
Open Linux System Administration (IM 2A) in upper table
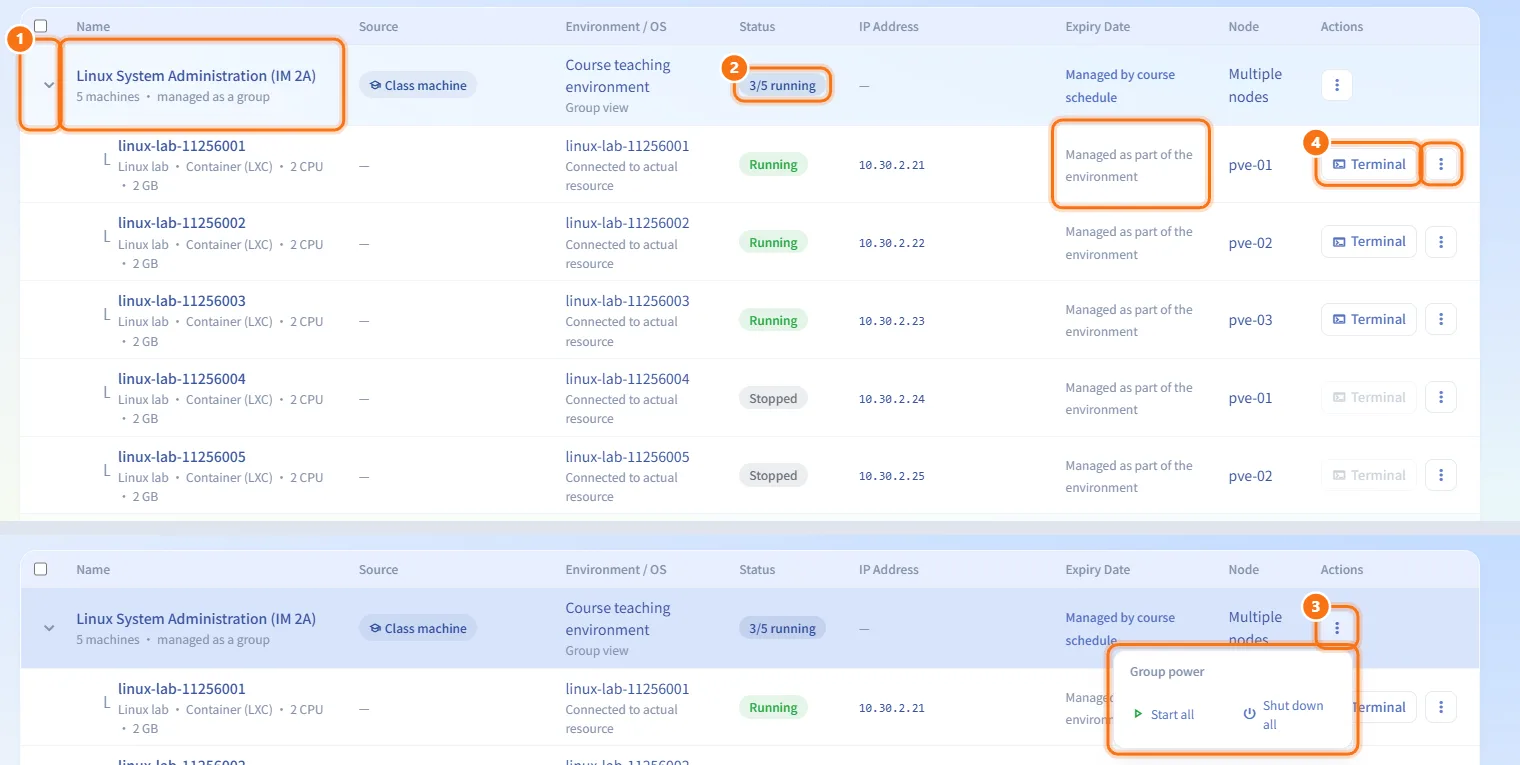tap(196, 75)
